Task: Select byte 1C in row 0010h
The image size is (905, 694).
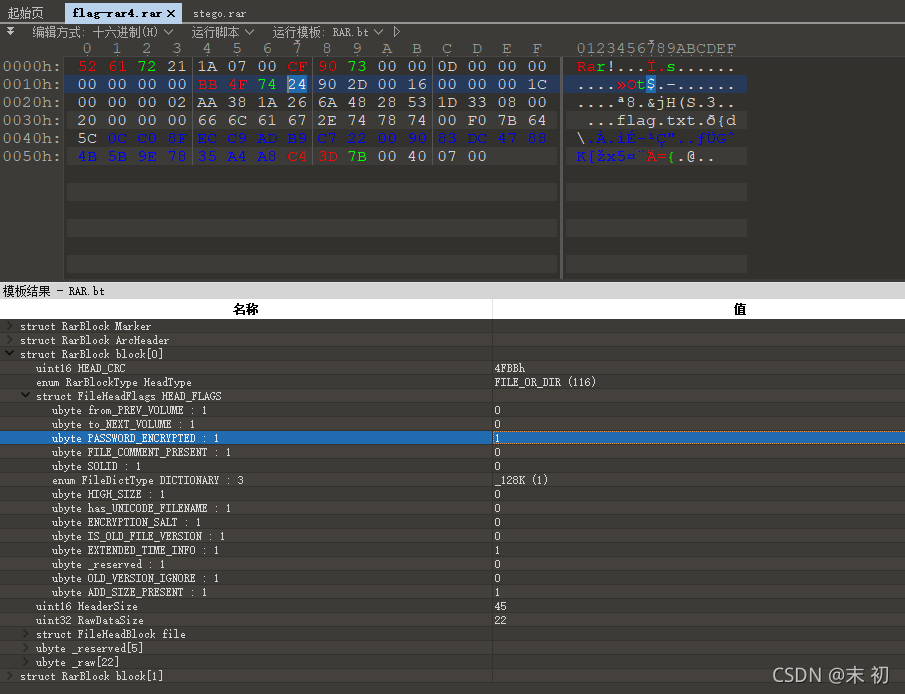Action: coord(537,84)
